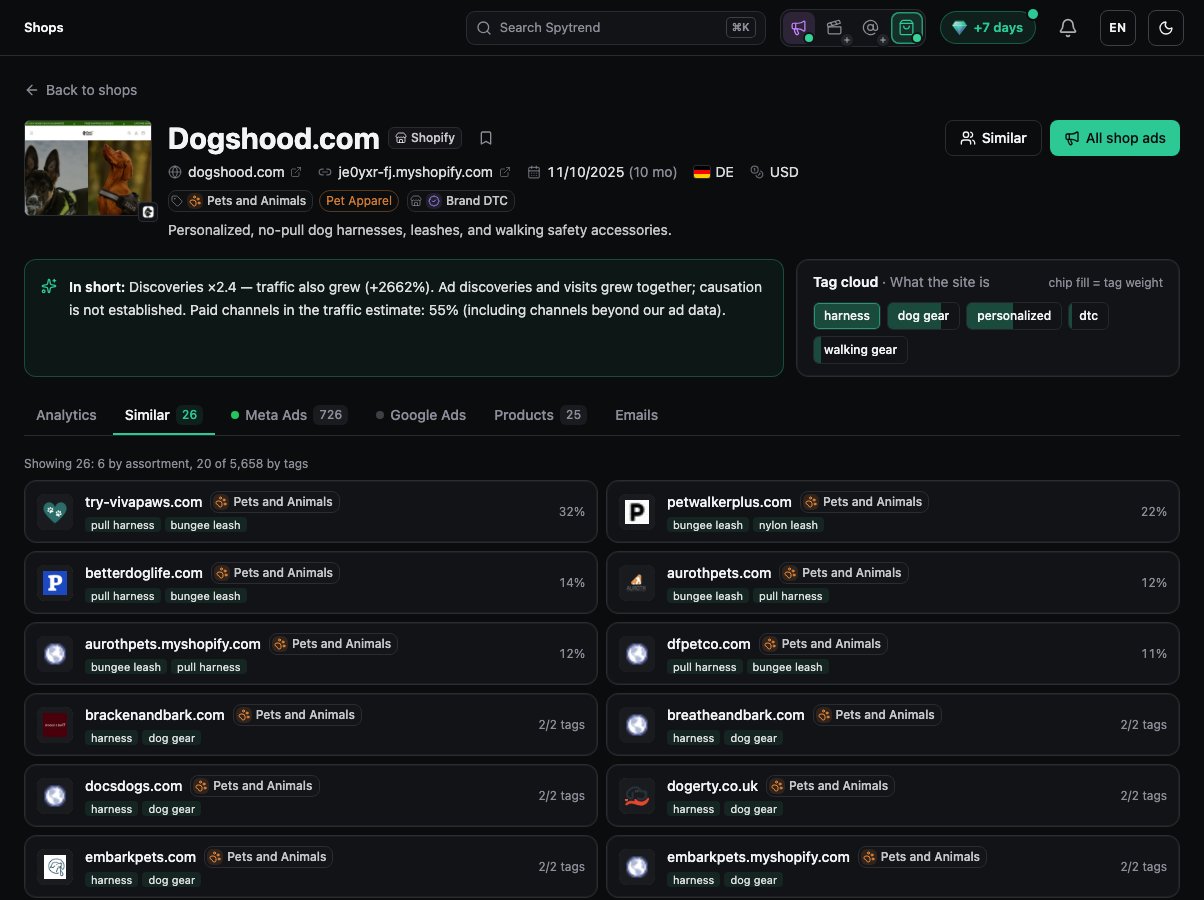The width and height of the screenshot is (1204, 900).
Task: Click Pets and Animals chip on docsdogs.com row
Action: [255, 786]
